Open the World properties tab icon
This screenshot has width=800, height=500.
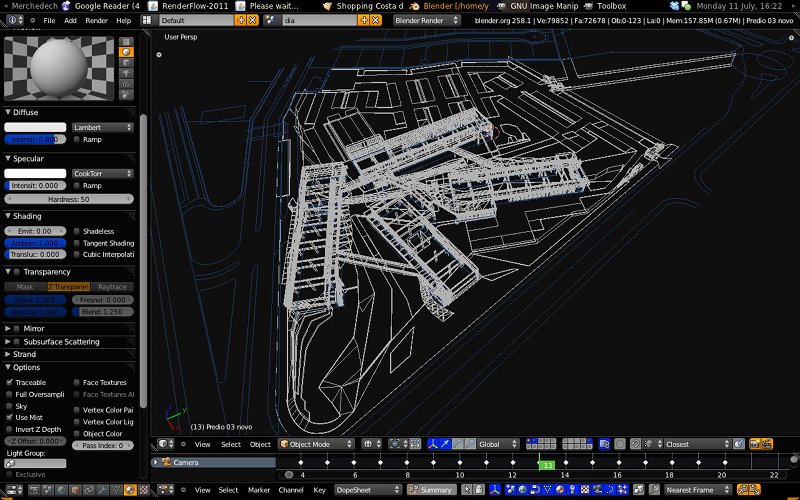pyautogui.click(x=62, y=490)
